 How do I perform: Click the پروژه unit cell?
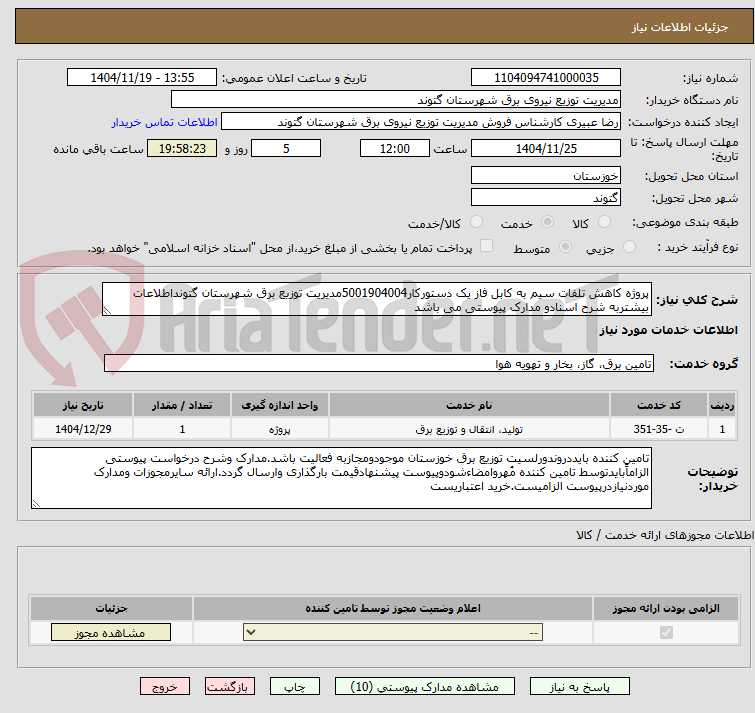[x=280, y=429]
